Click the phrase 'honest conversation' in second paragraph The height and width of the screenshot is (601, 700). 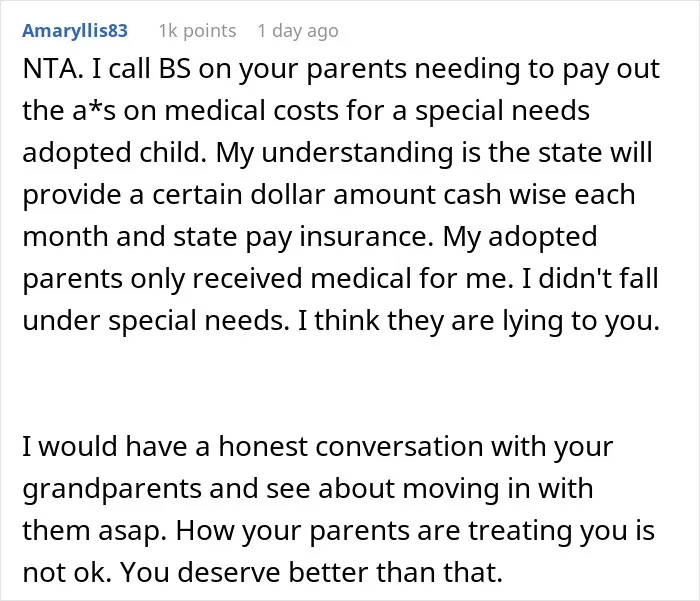click(351, 447)
